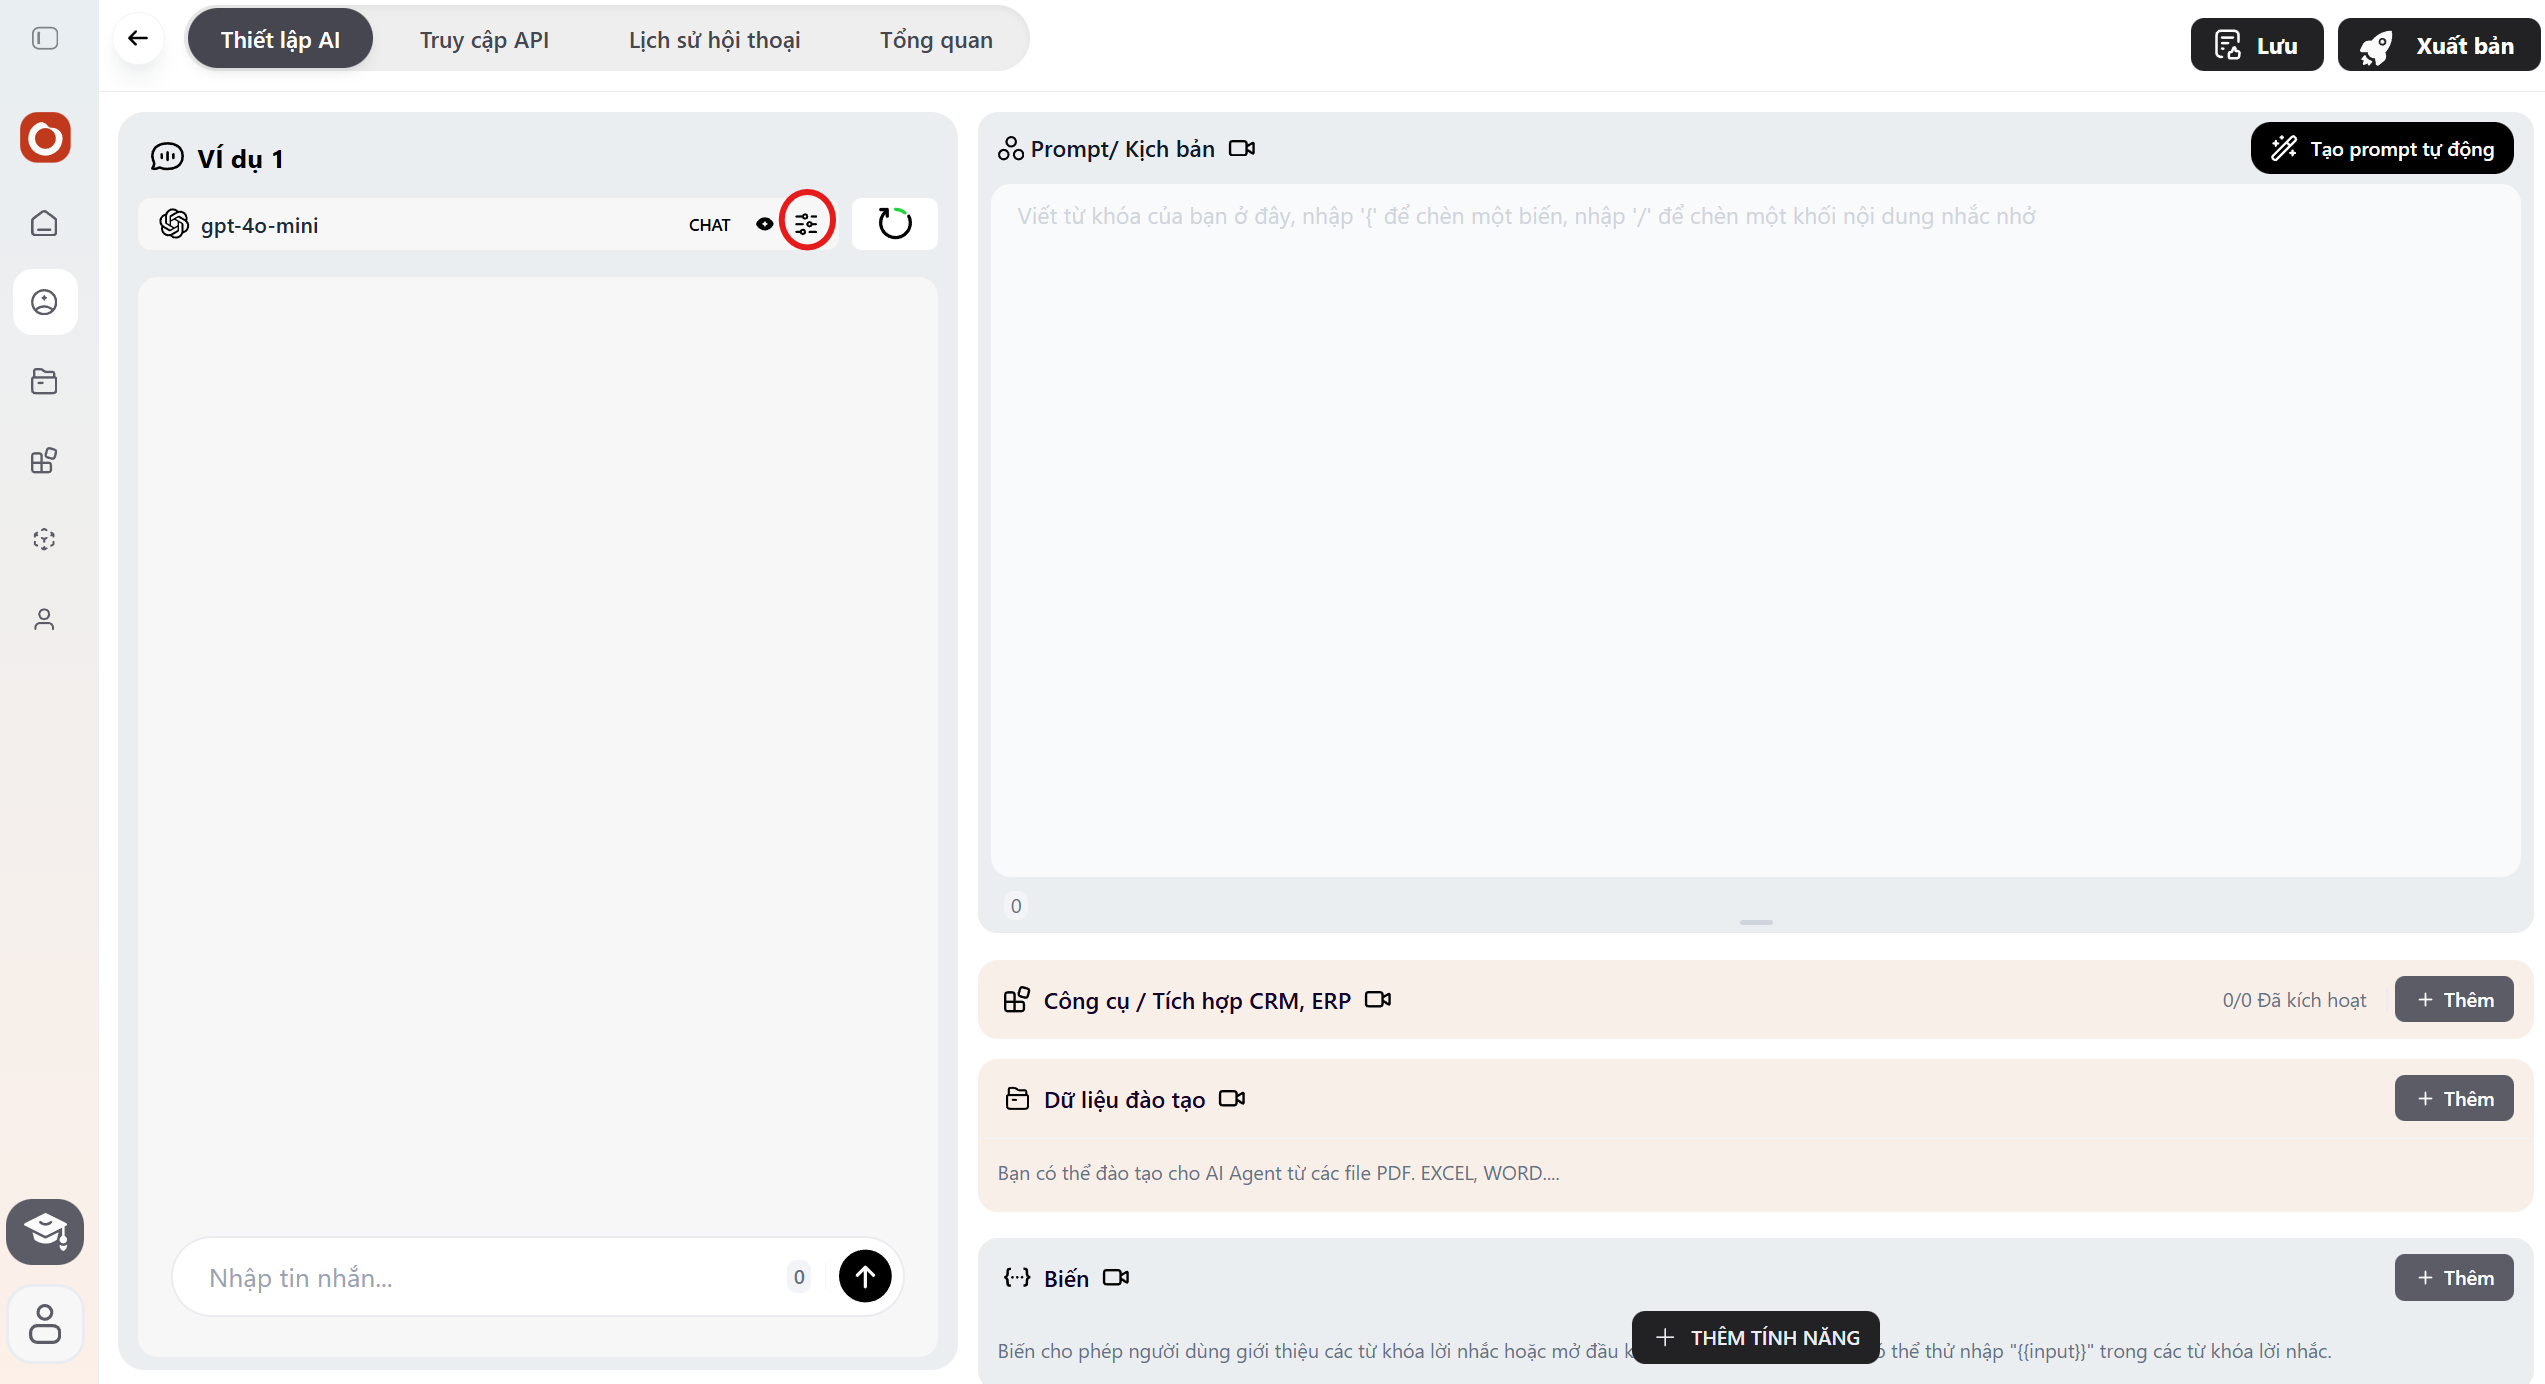Play the Prompt/Kịch bản video guide icon
2545x1384 pixels.
1241,149
